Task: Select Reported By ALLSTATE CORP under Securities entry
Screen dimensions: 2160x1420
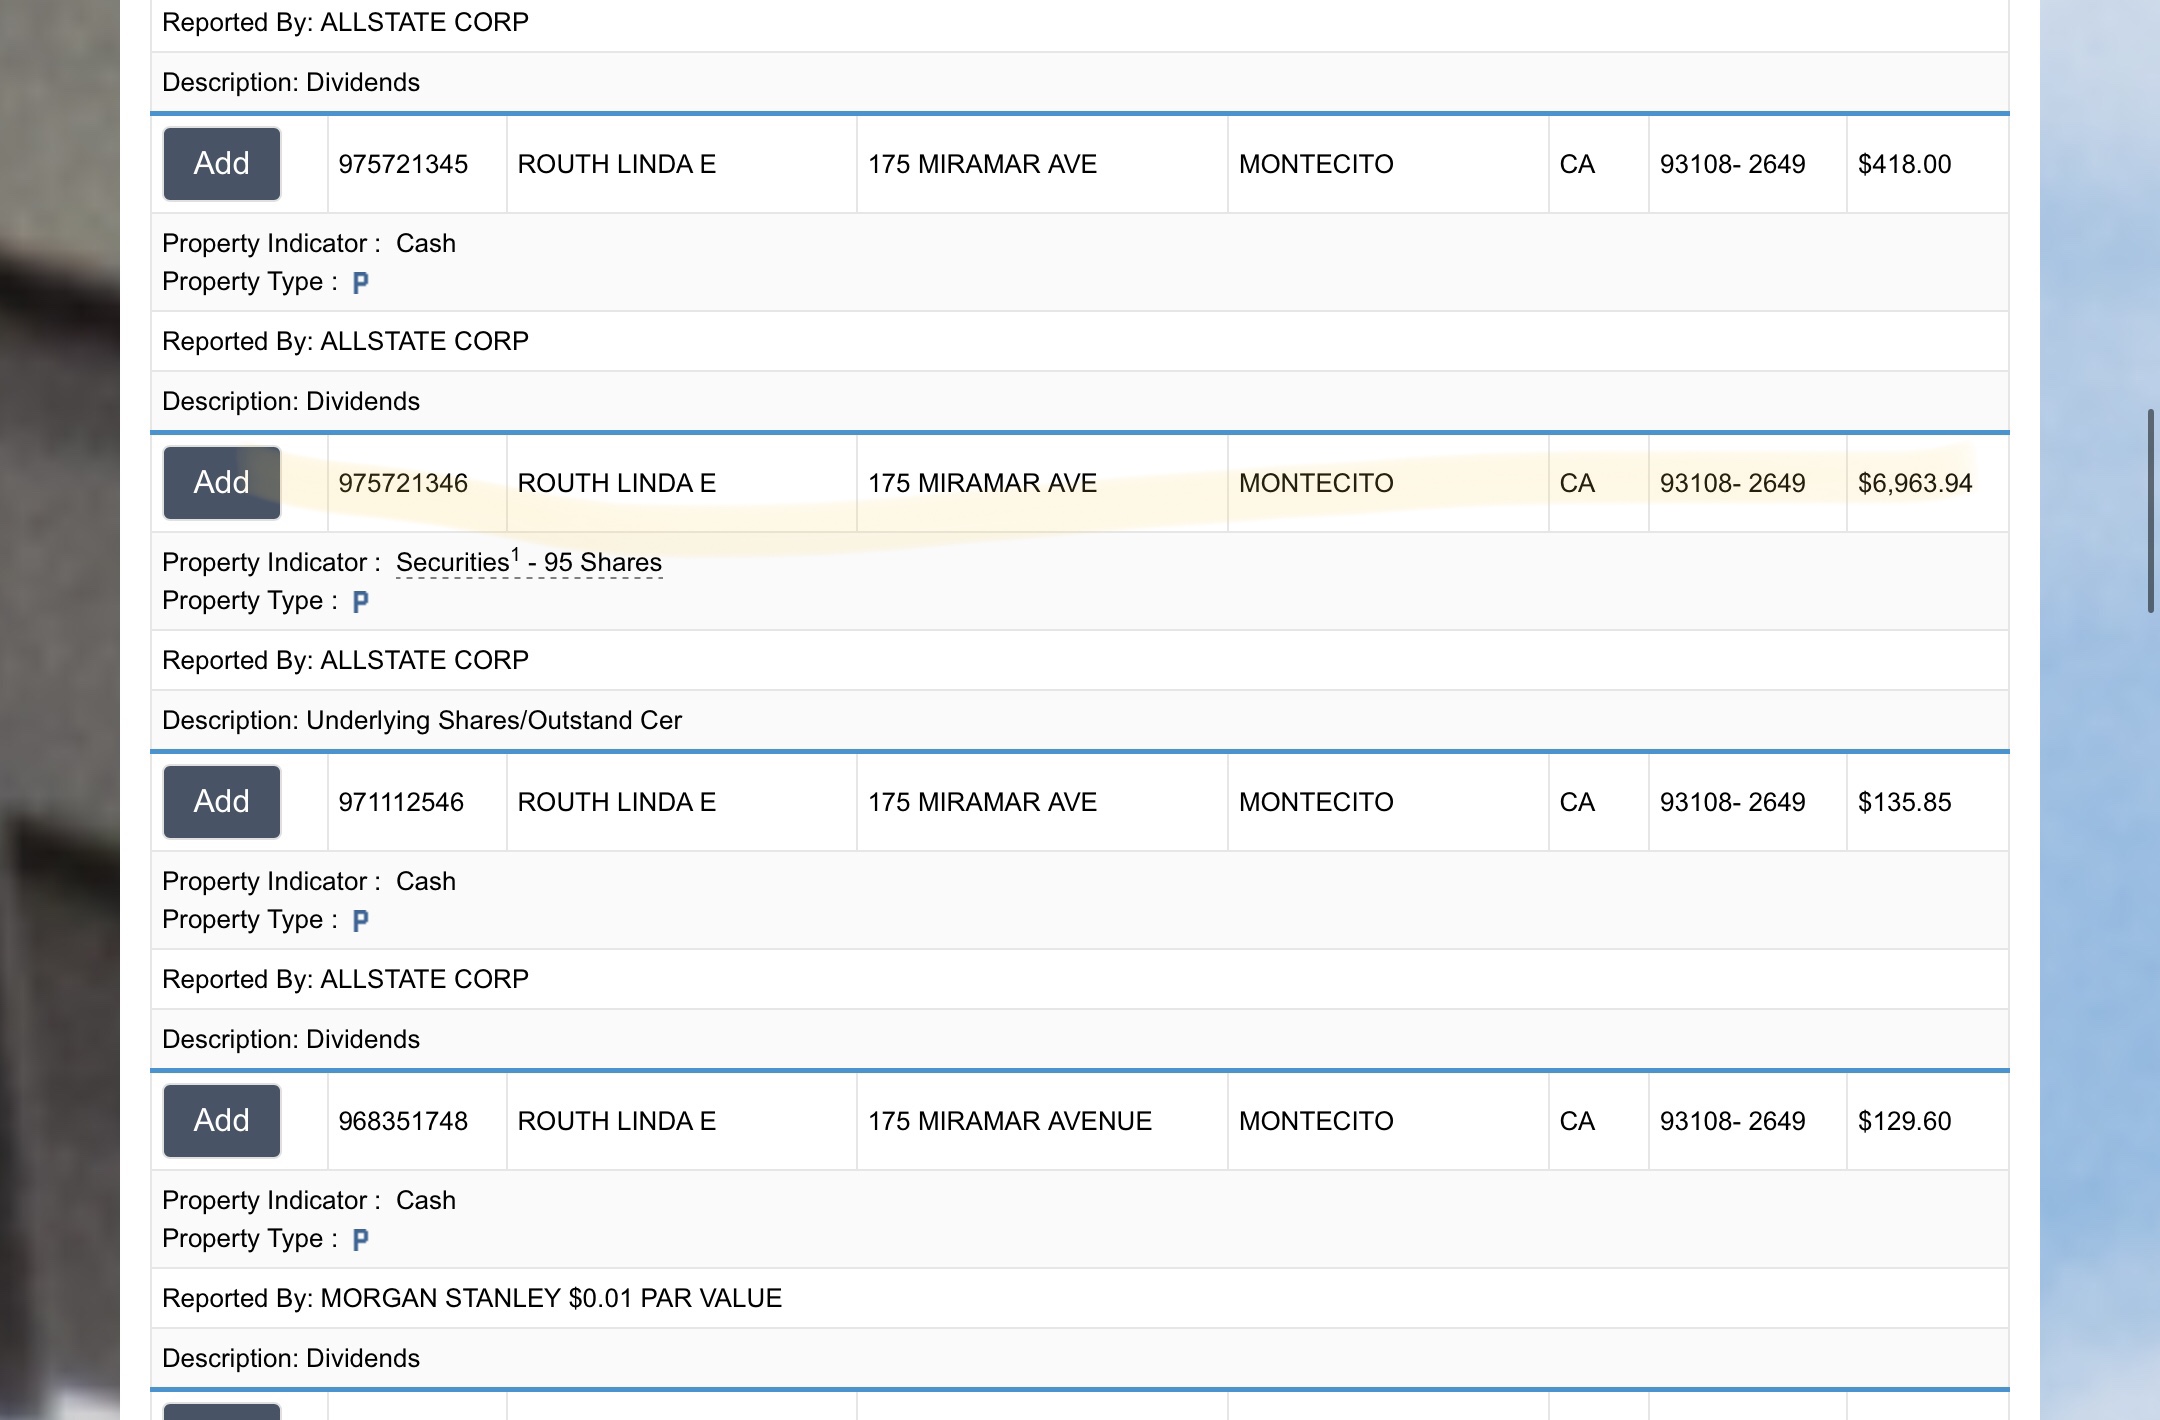Action: tap(346, 660)
